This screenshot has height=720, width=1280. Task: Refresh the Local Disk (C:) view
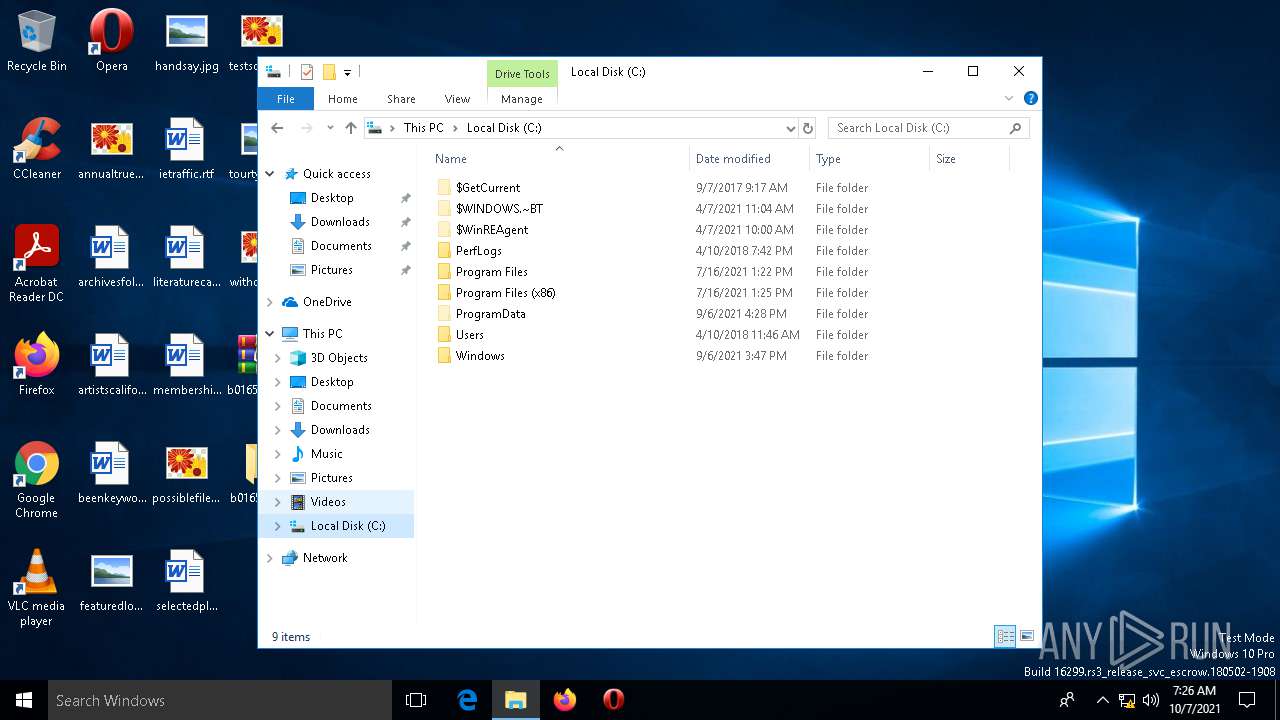[x=808, y=128]
